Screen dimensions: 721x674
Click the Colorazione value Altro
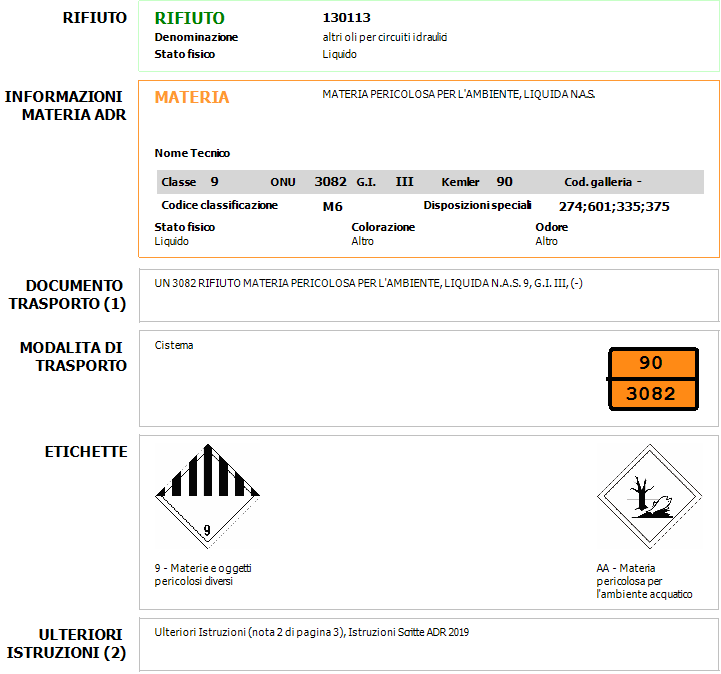[x=362, y=241]
